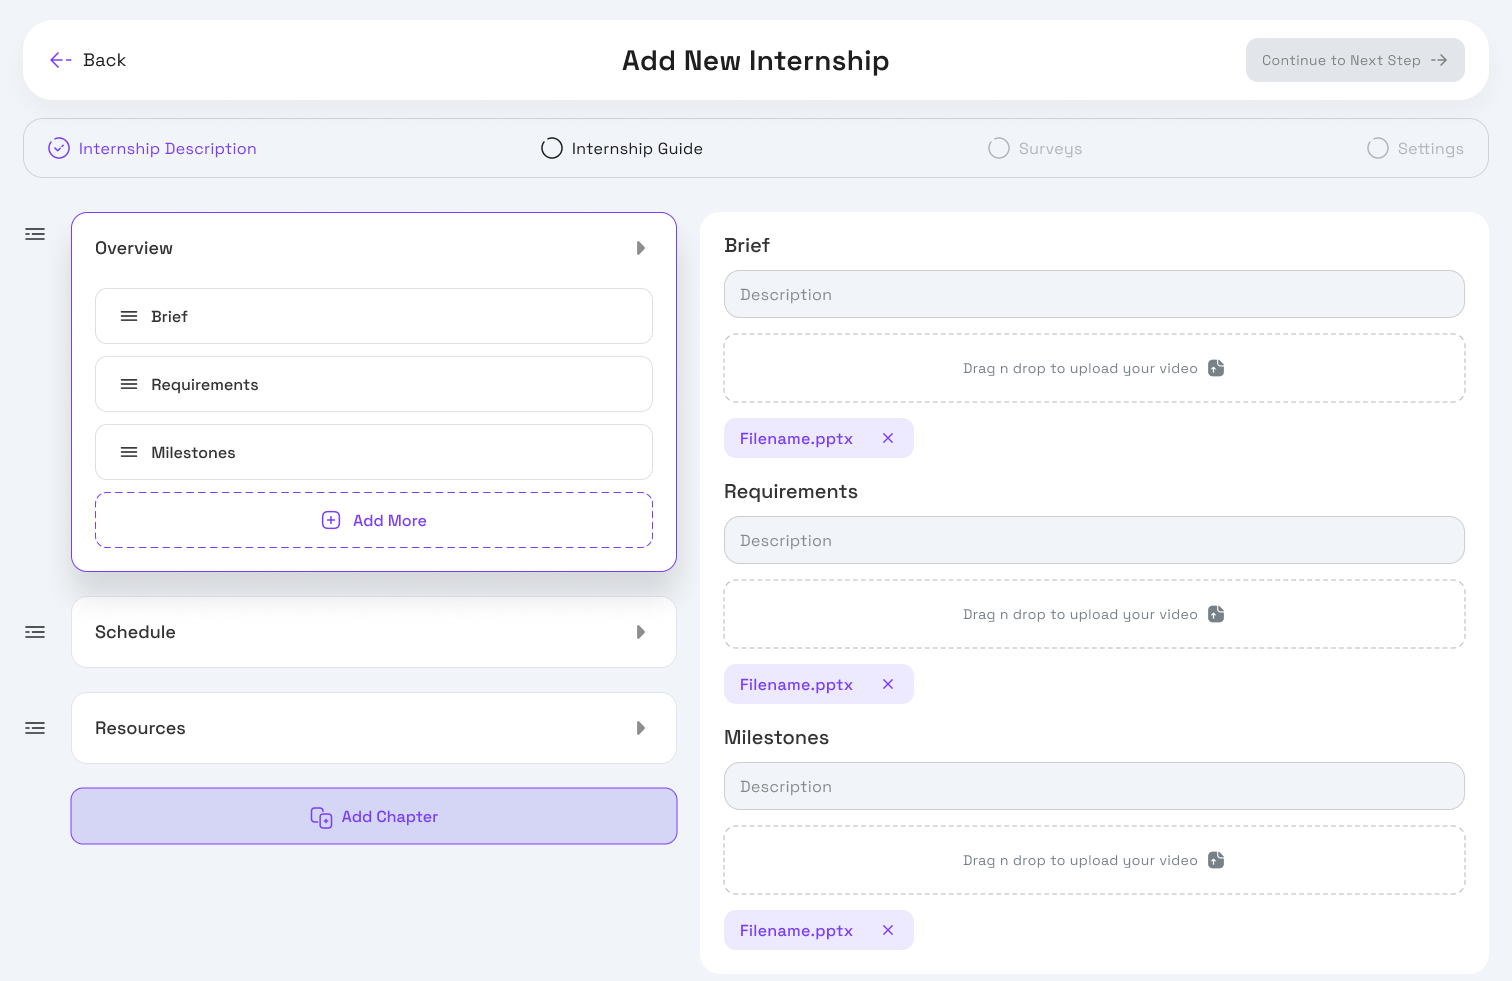Click the drag handle beside the Schedule chapter
Screen dimensions: 1512x981
tap(34, 631)
